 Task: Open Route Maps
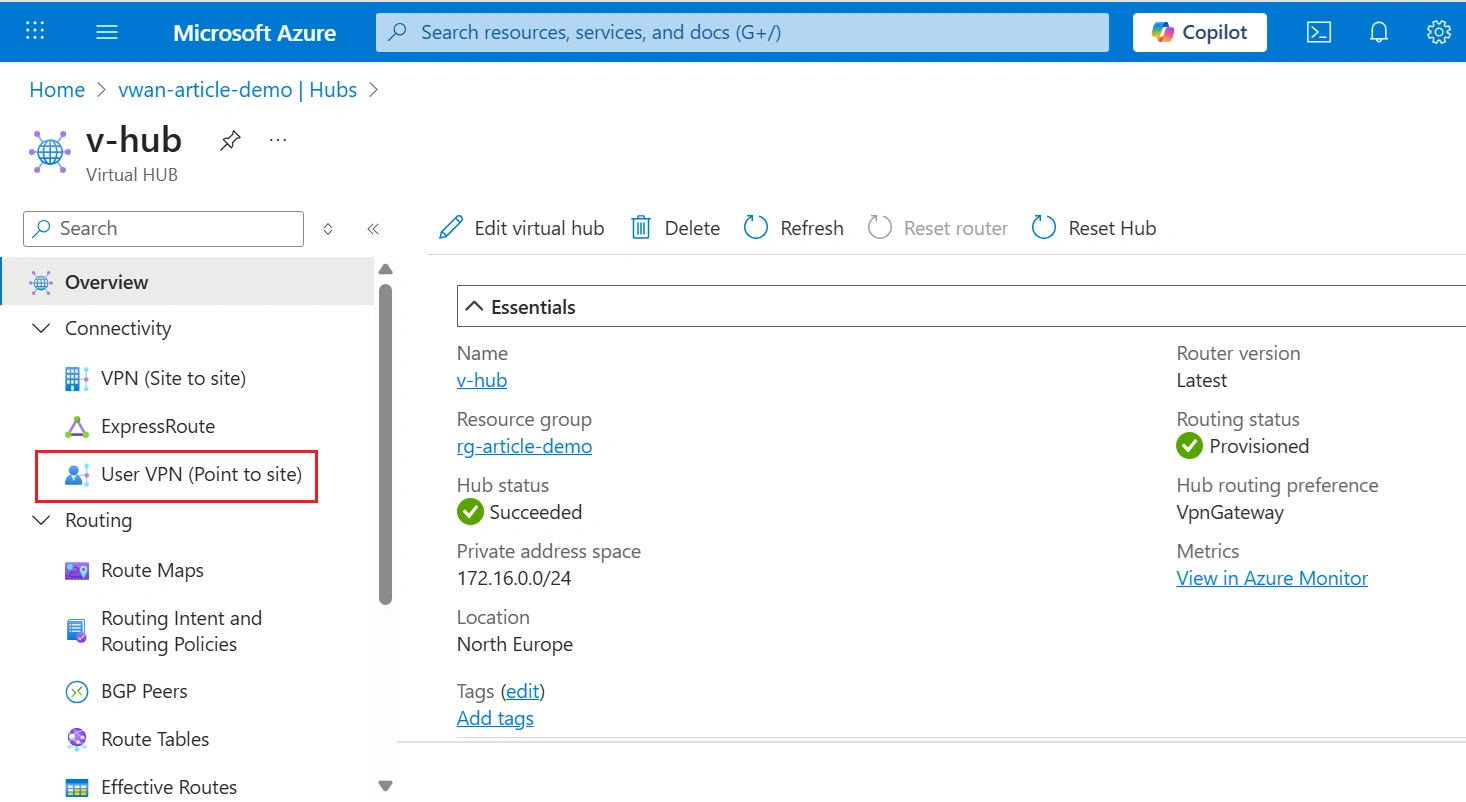pos(152,570)
